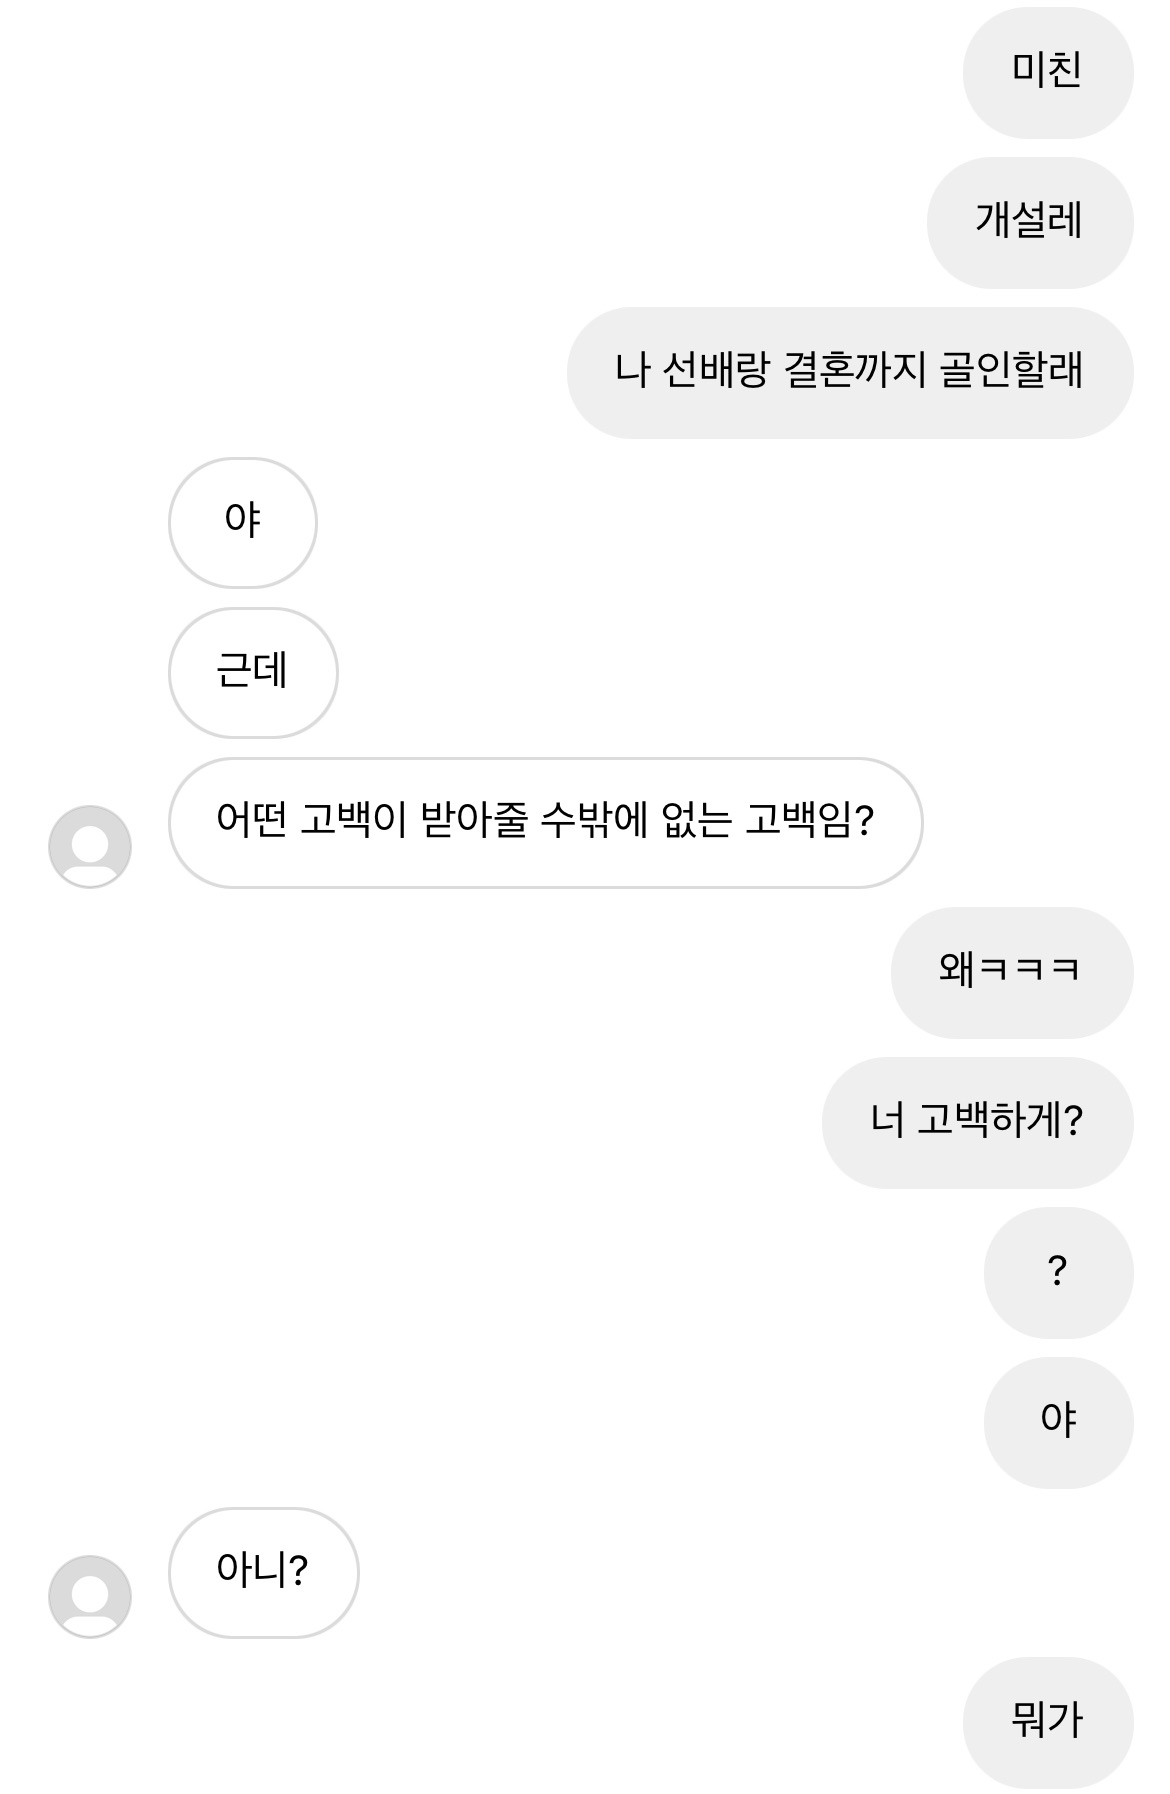Image resolution: width=1170 pixels, height=1794 pixels.
Task: Tap the 개설레 message bubble
Action: pos(1029,222)
